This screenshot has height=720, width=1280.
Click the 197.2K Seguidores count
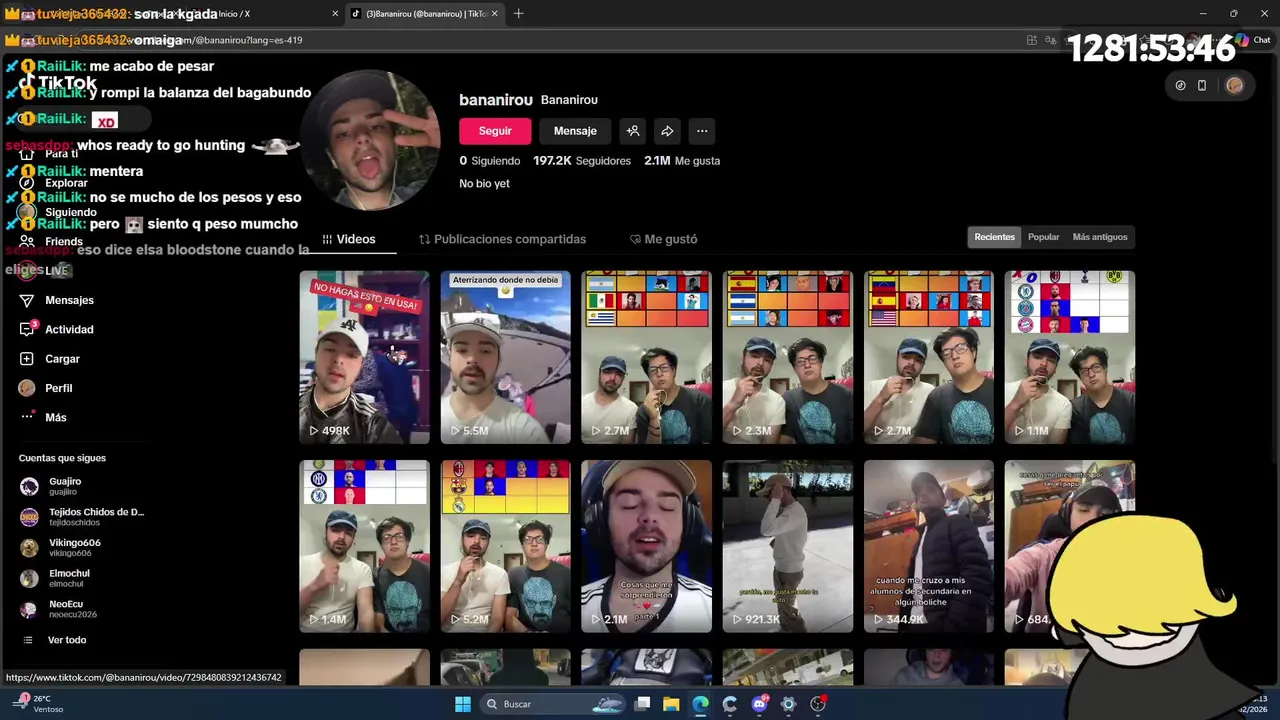click(582, 161)
